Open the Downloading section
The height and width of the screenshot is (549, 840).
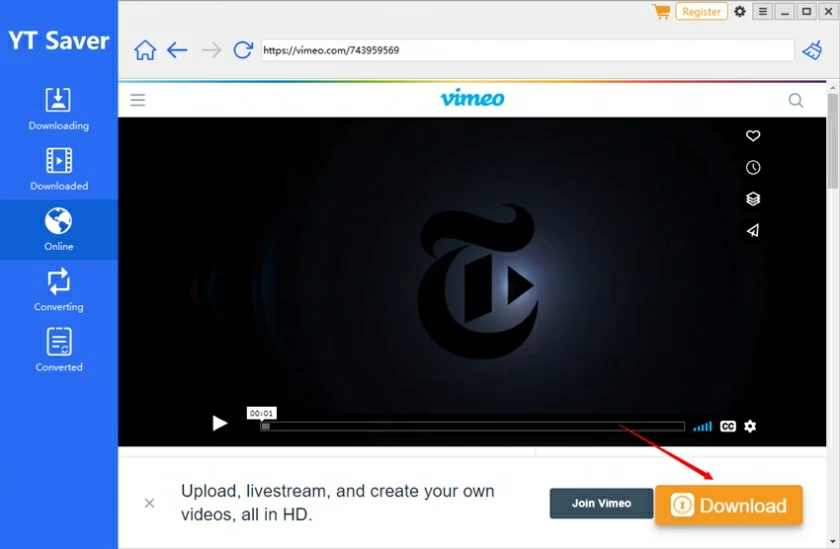pyautogui.click(x=58, y=109)
